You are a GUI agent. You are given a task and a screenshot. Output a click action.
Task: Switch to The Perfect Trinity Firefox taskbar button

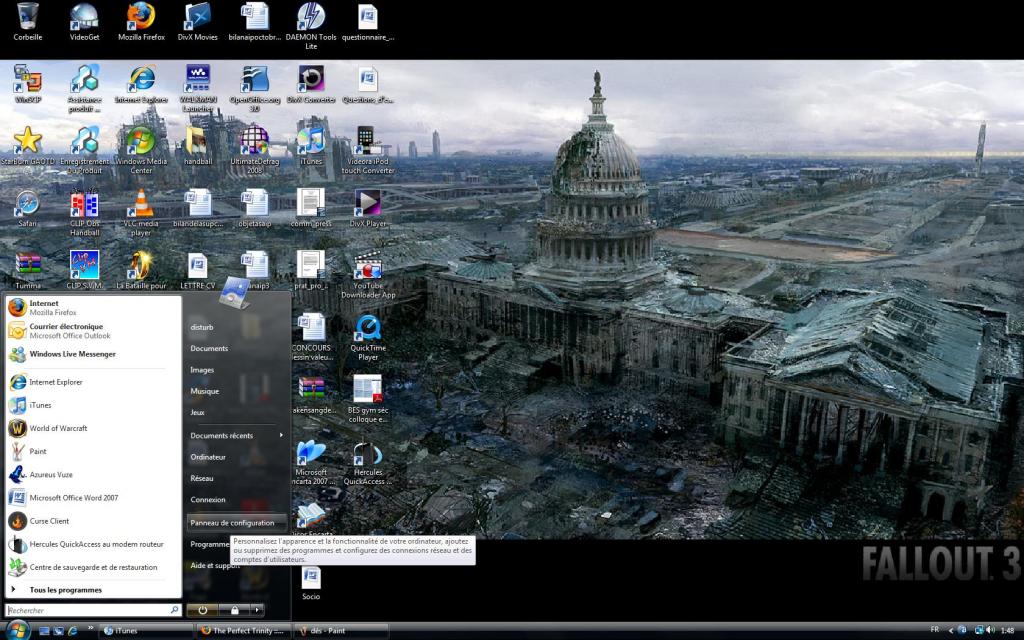click(243, 631)
